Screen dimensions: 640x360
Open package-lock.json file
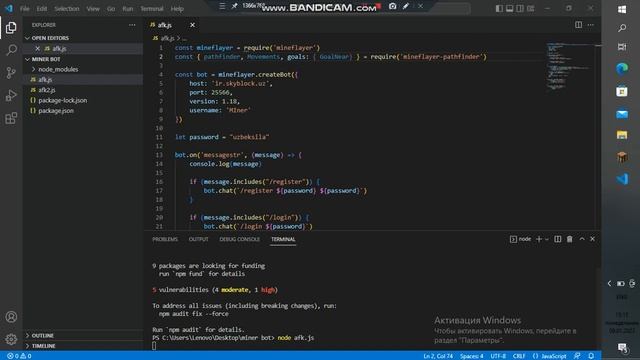(83, 100)
